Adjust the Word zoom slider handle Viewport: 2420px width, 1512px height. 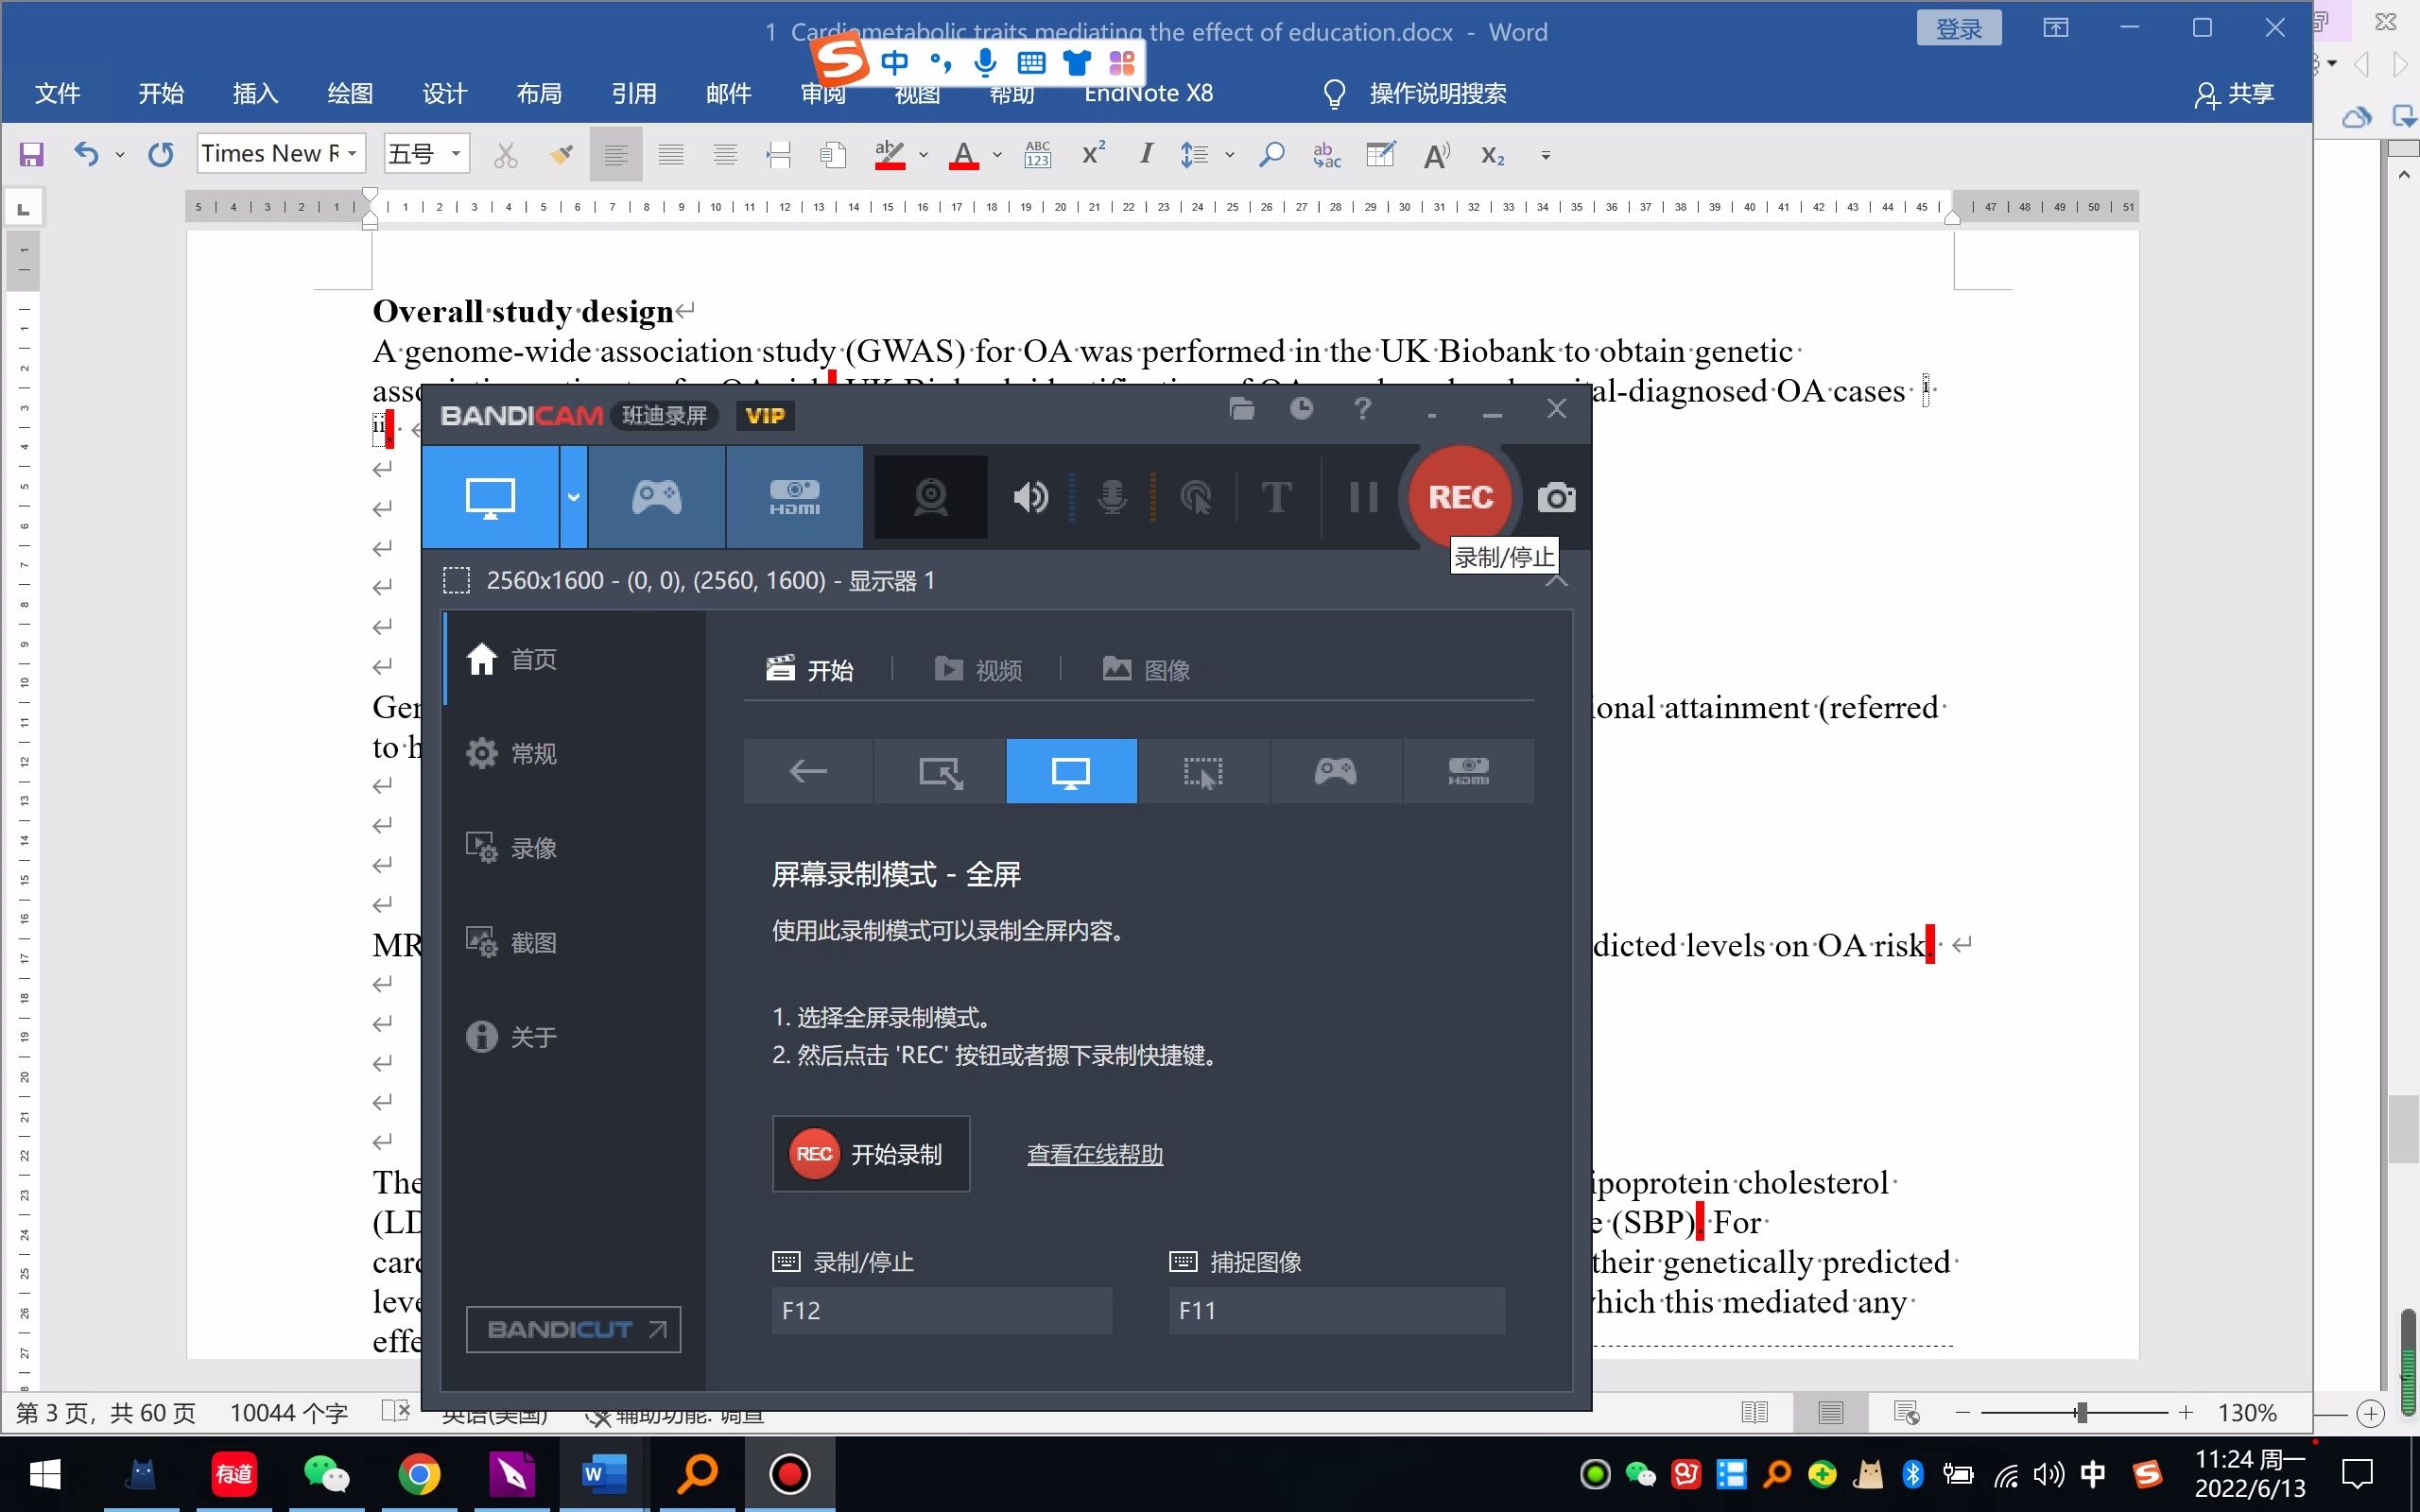2081,1412
